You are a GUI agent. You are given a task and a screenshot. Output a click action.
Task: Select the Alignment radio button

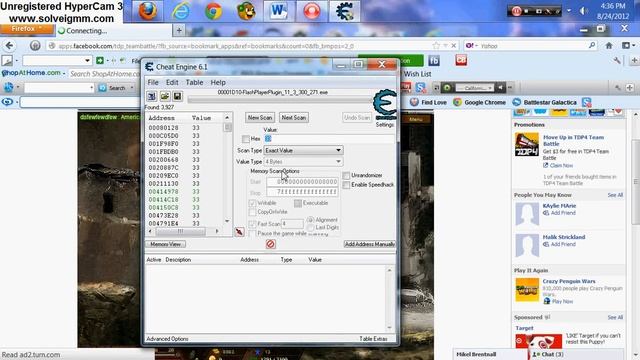pos(311,220)
